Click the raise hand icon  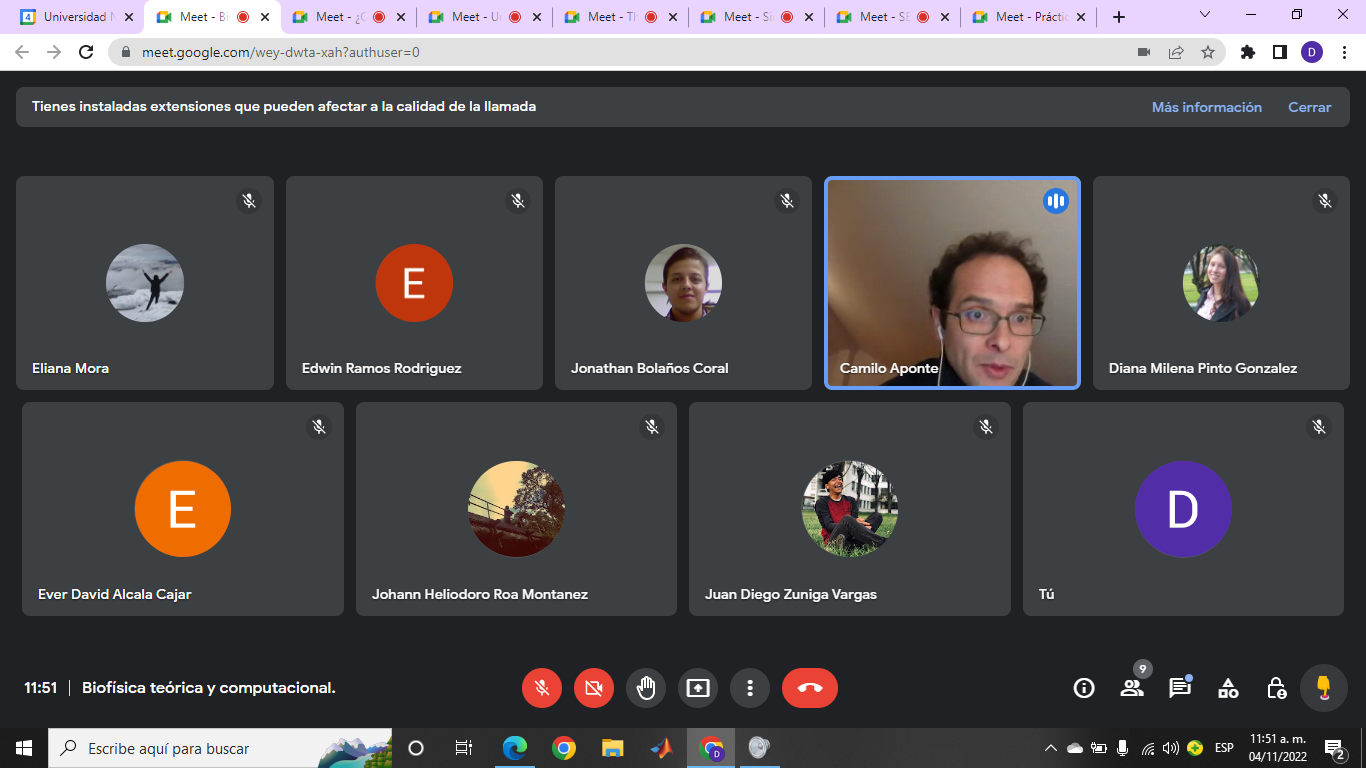point(646,688)
